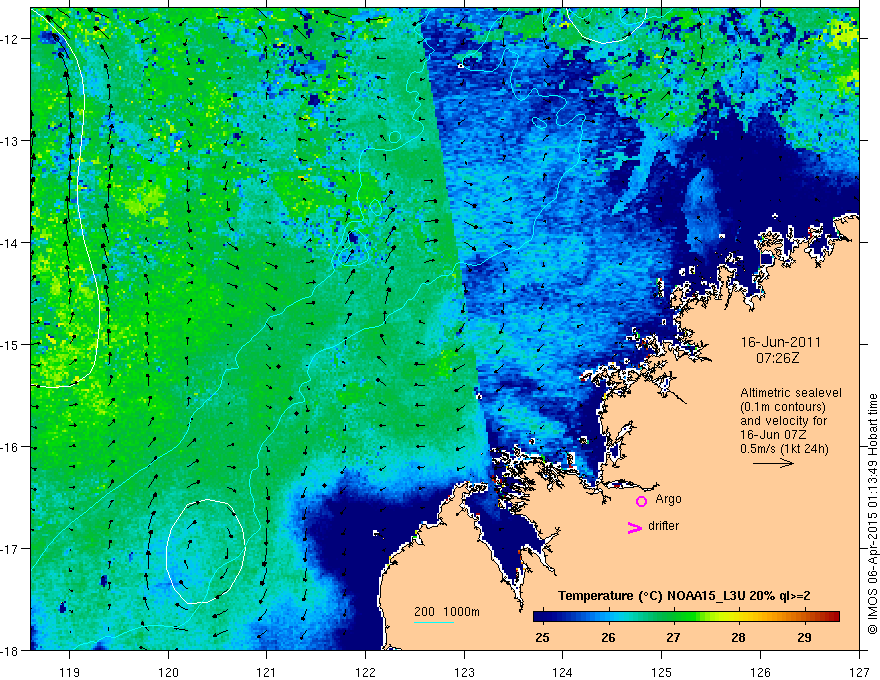This screenshot has height=680, width=880.
Task: Click the temperature colour bar
Action: [x=686, y=617]
